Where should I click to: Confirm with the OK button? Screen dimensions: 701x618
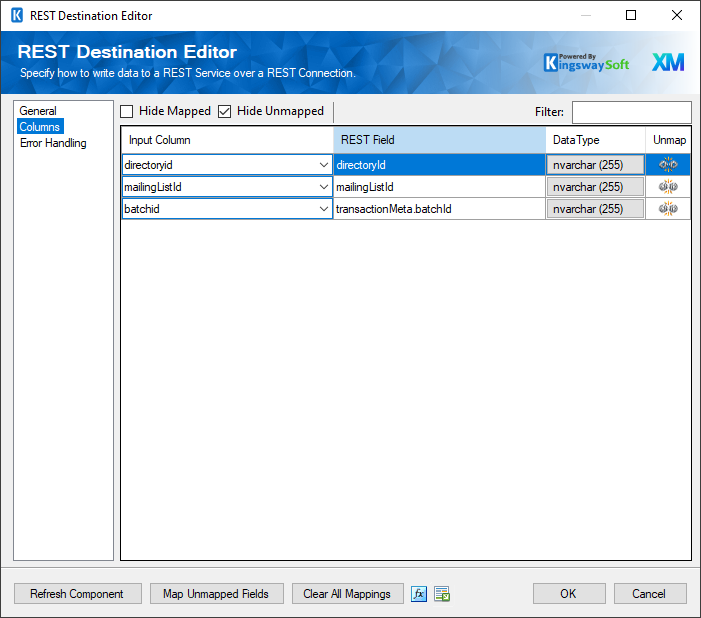click(569, 593)
